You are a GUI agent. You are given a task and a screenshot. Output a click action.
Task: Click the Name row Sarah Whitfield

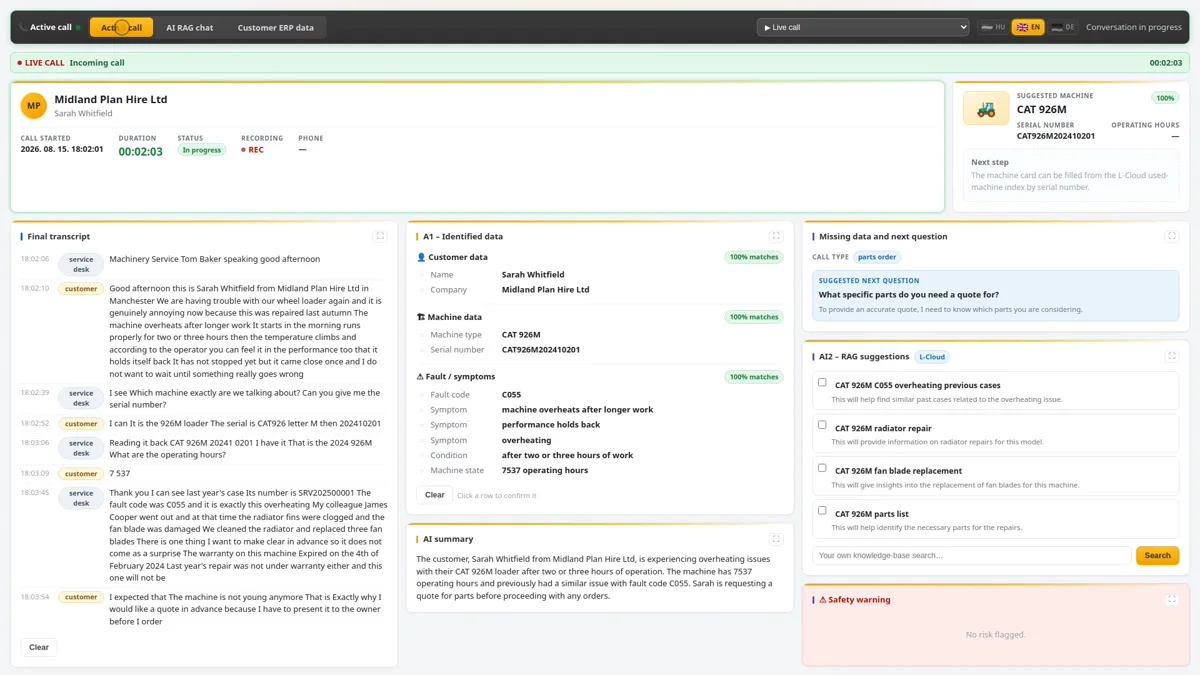(x=600, y=274)
